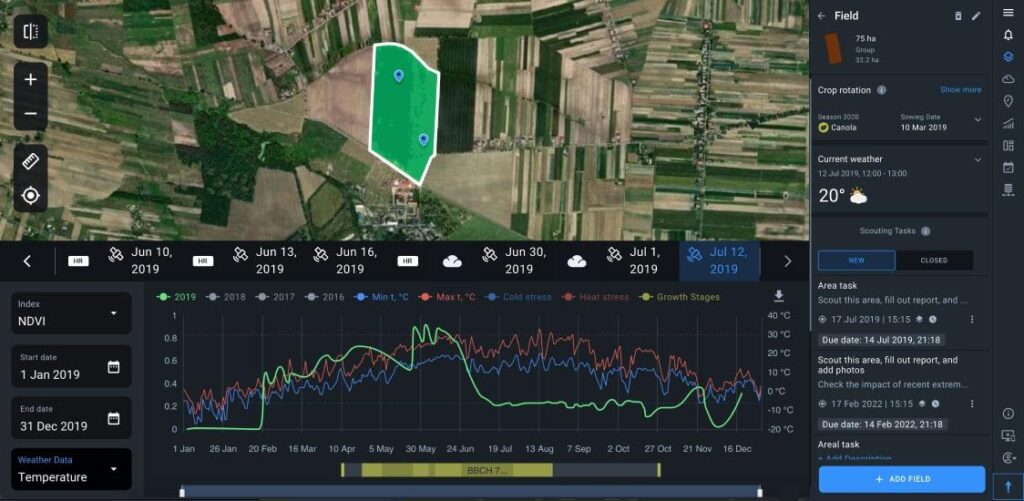
Task: Open the Index NDVI dropdown
Action: click(71, 313)
